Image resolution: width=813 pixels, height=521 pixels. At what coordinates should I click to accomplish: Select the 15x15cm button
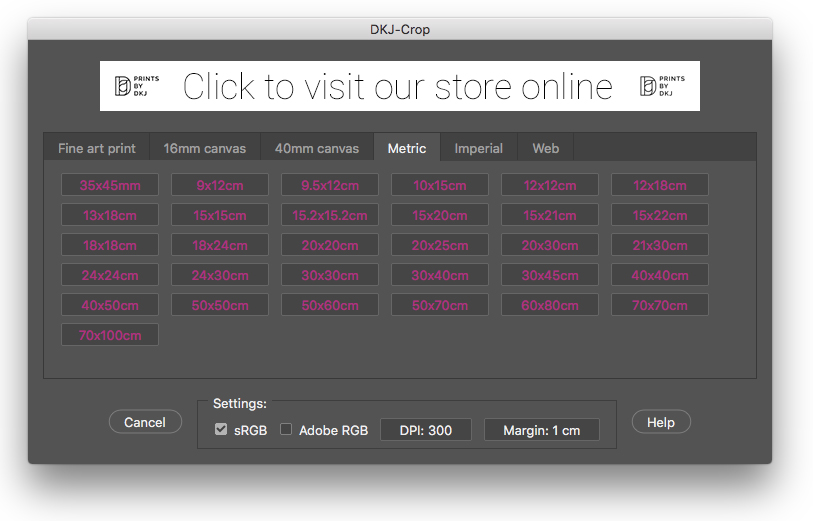coord(220,215)
